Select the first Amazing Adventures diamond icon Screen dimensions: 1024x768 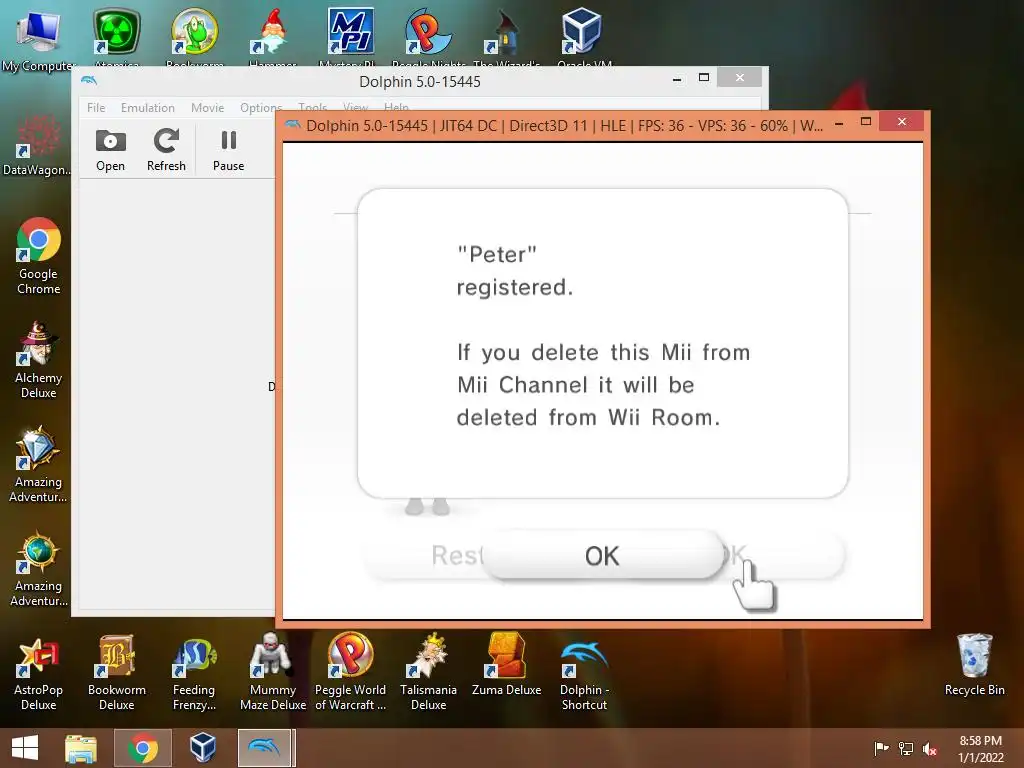(x=38, y=464)
